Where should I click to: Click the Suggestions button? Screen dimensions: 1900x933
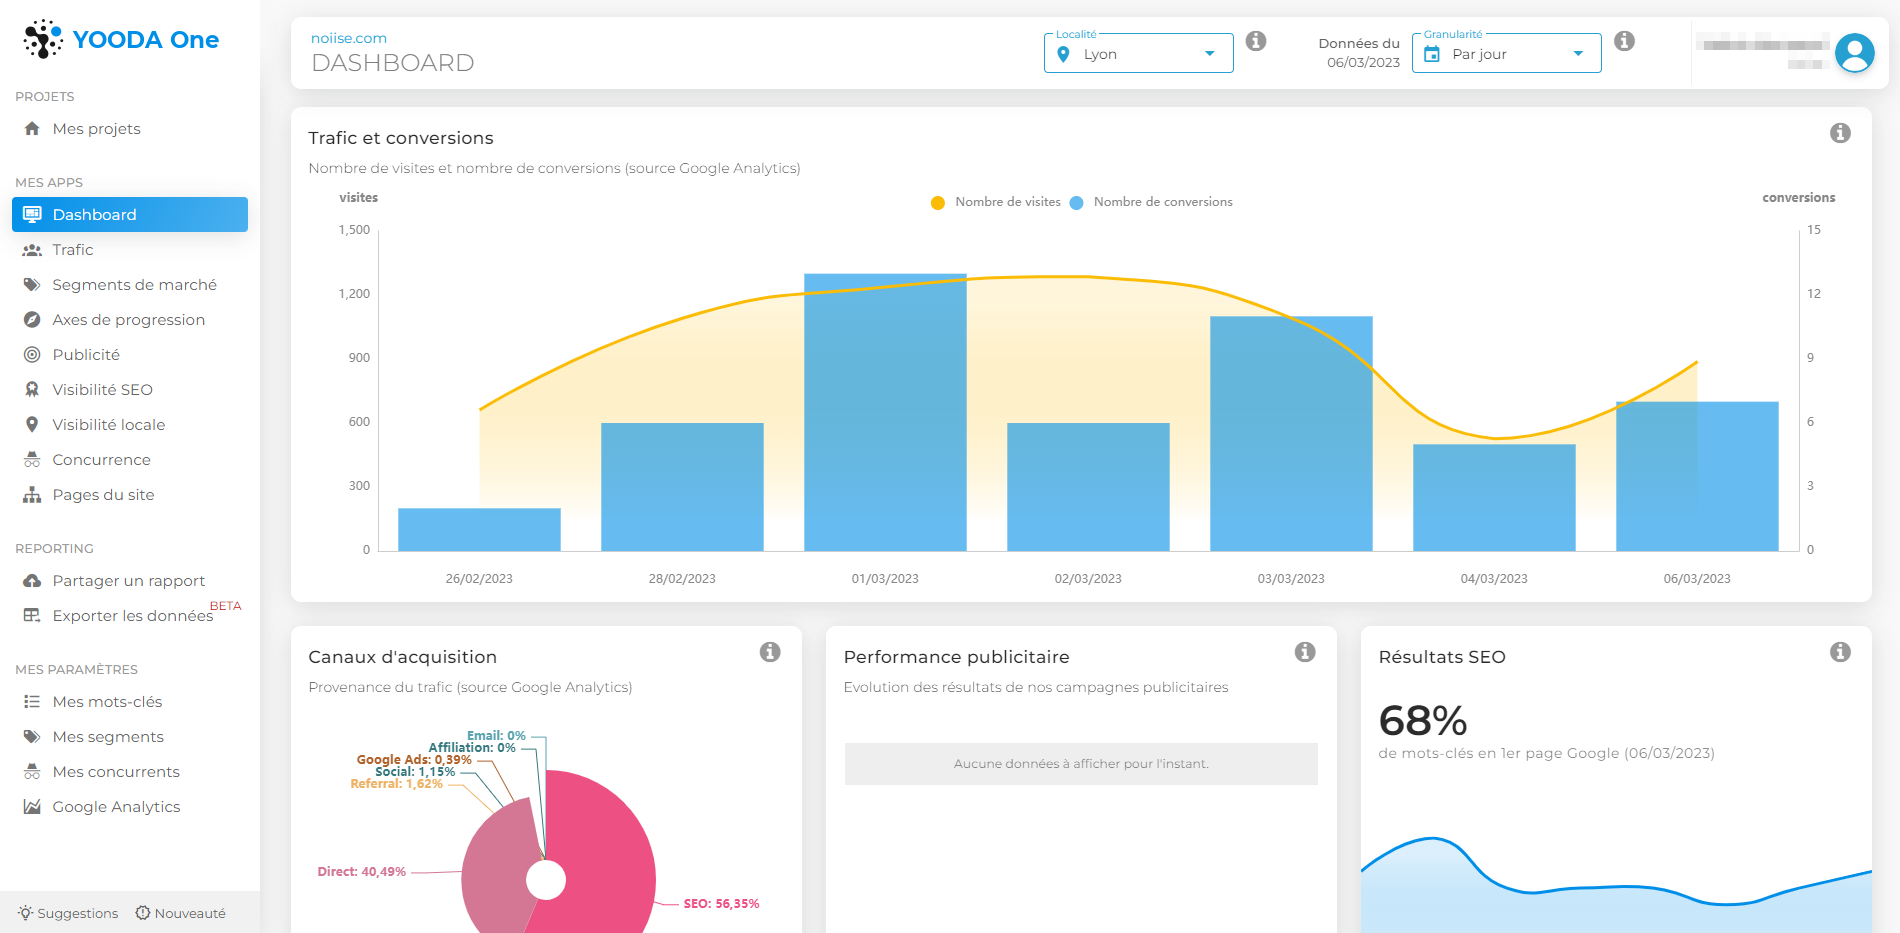tap(68, 913)
